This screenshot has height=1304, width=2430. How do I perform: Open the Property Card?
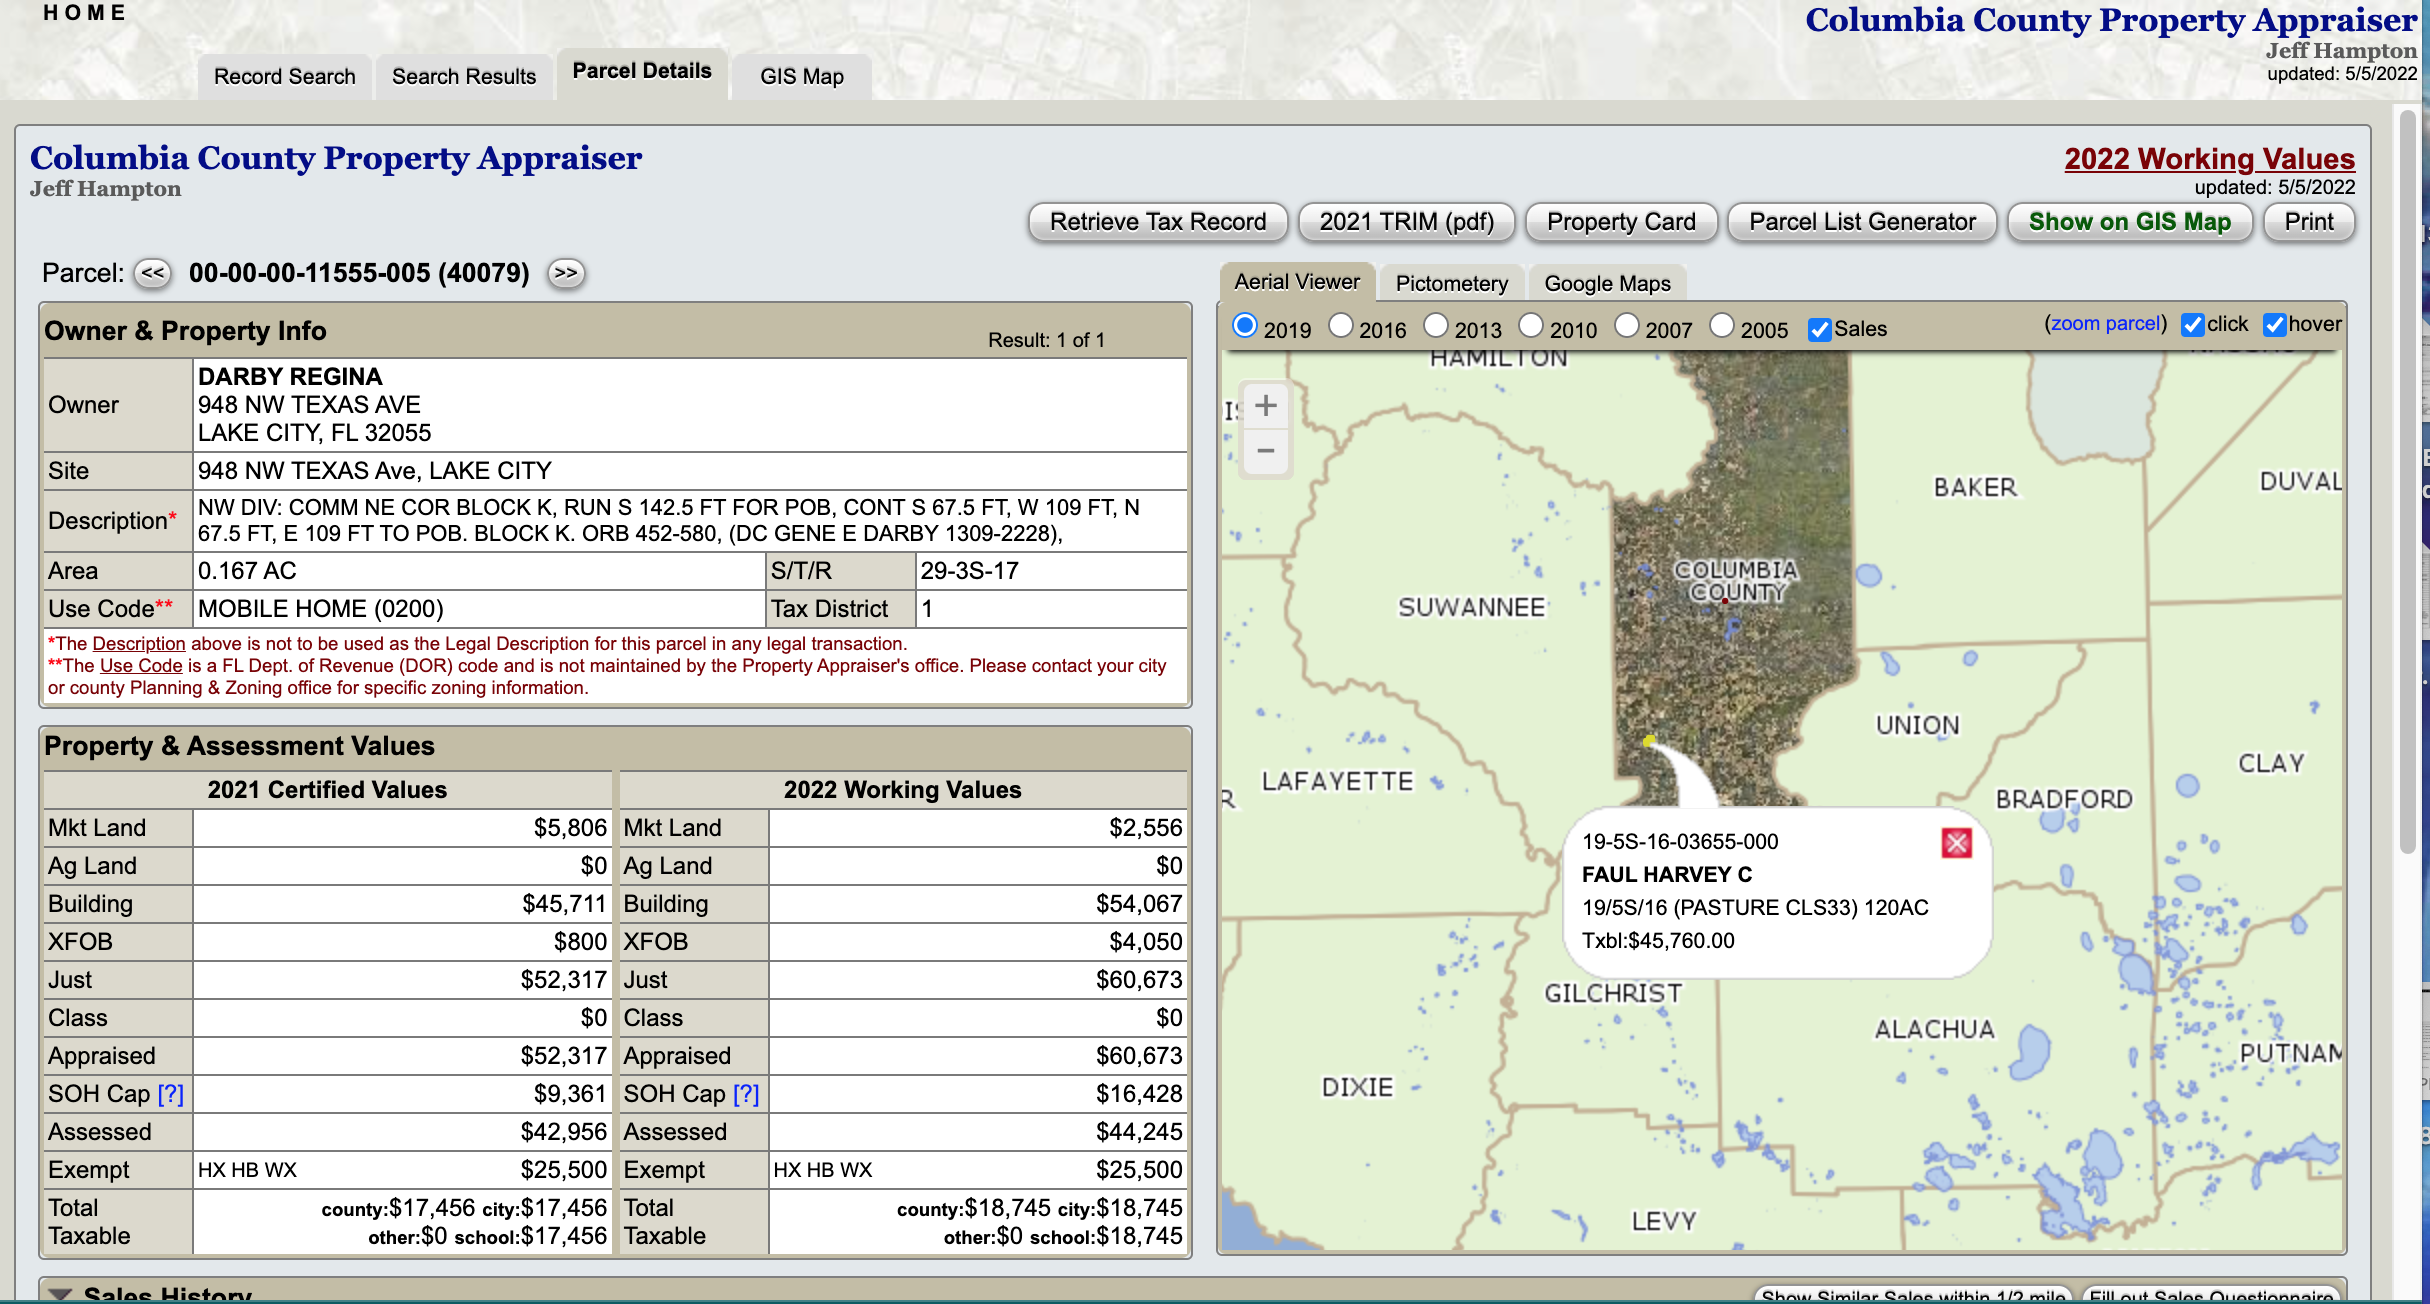(1621, 222)
